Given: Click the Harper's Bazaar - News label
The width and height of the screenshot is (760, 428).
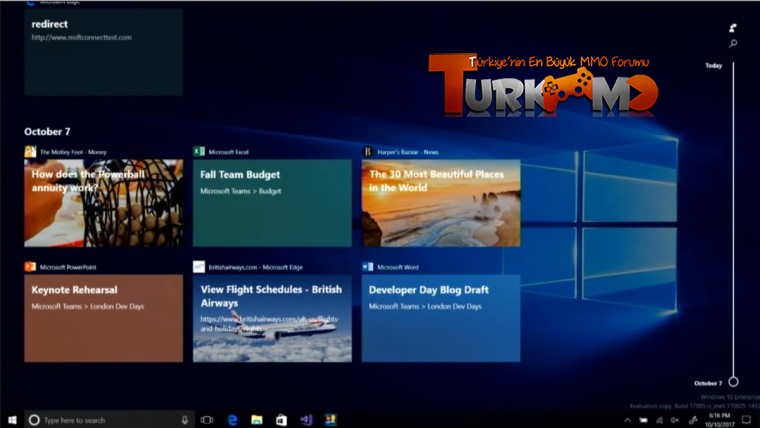Looking at the screenshot, I should click(408, 152).
